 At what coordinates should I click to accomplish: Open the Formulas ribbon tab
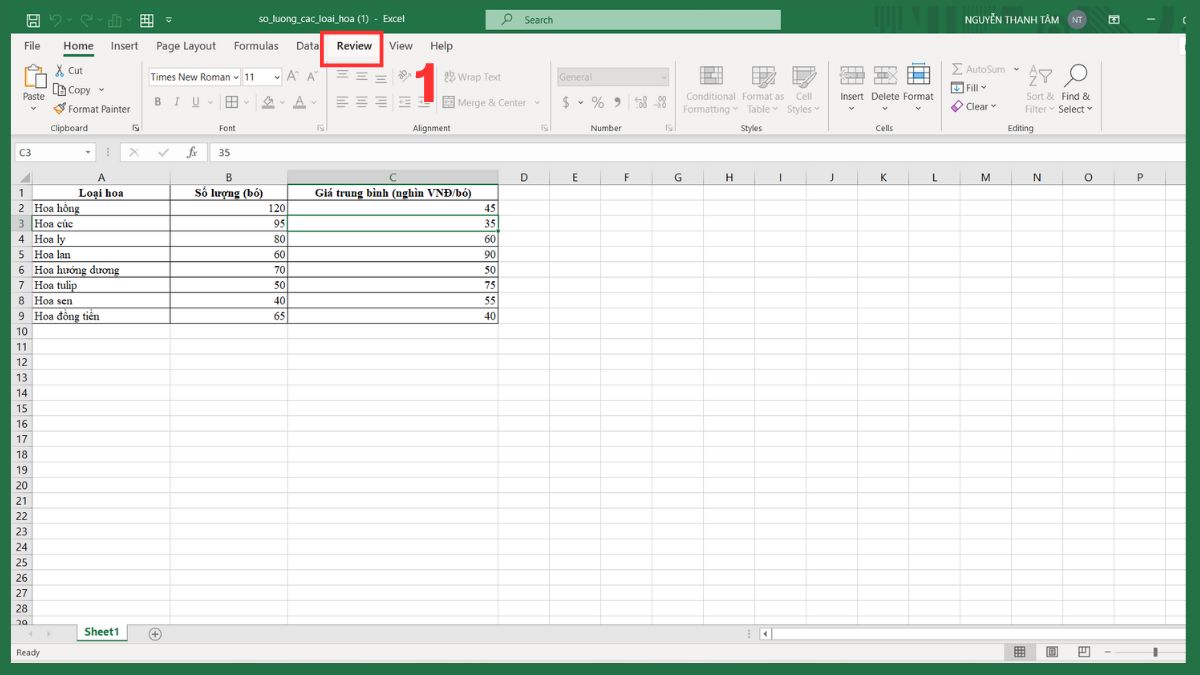click(x=256, y=46)
